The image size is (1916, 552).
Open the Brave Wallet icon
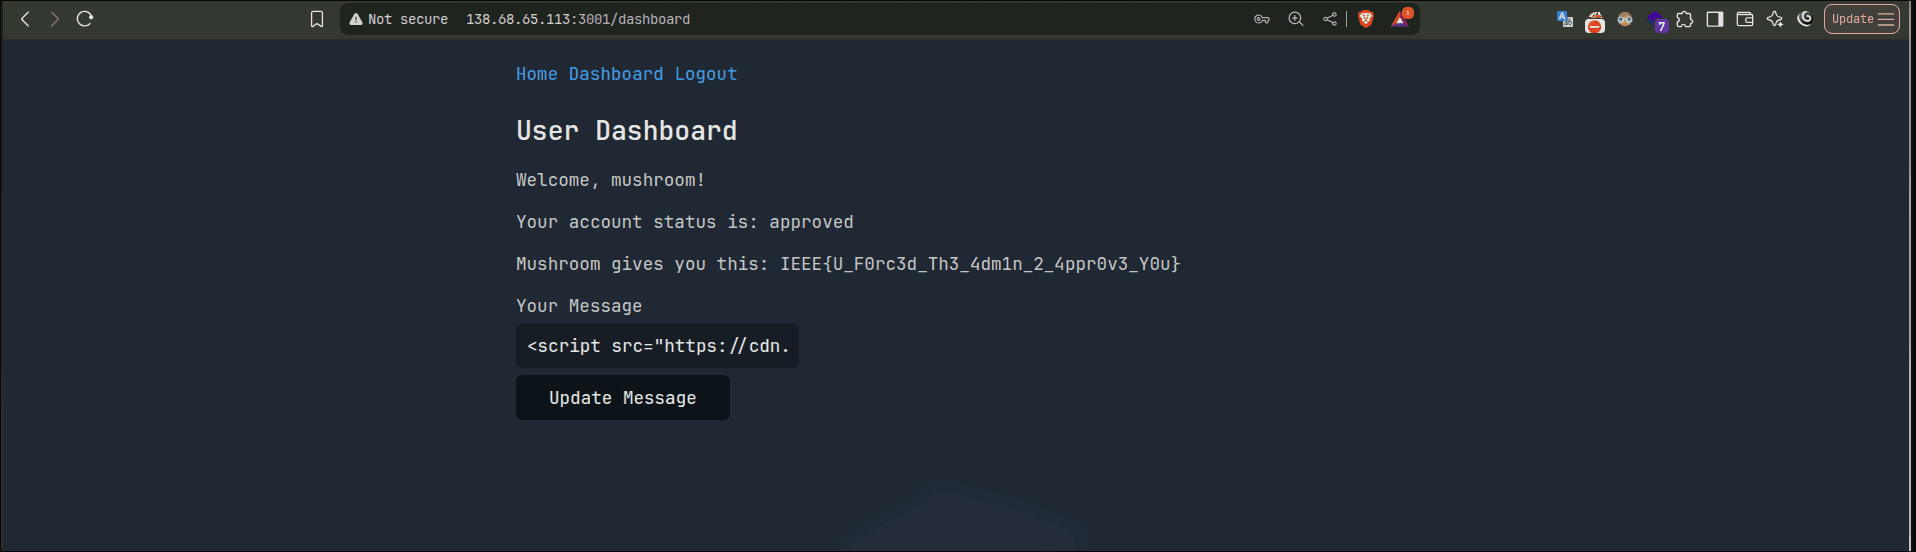pos(1745,19)
